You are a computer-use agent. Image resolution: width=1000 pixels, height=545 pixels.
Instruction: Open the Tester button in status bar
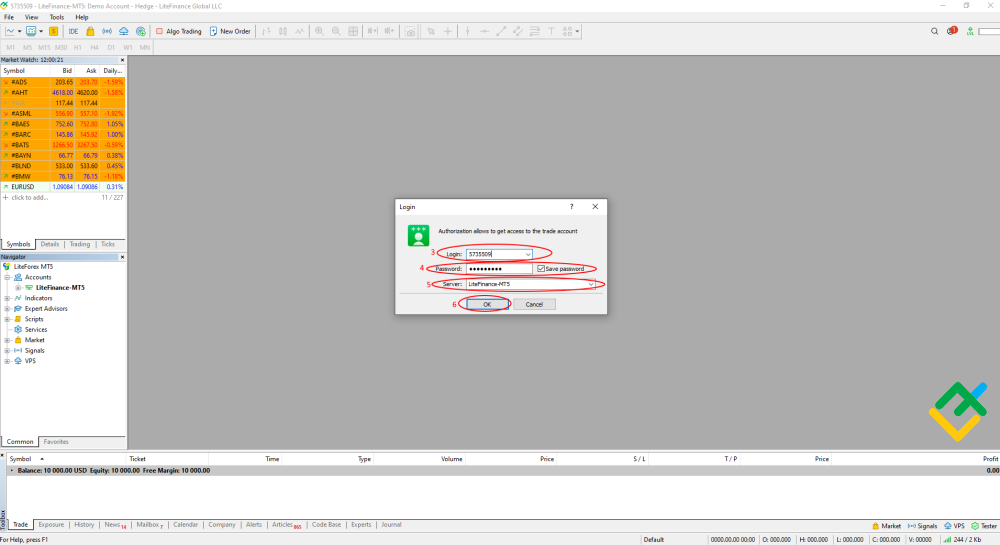coord(984,526)
